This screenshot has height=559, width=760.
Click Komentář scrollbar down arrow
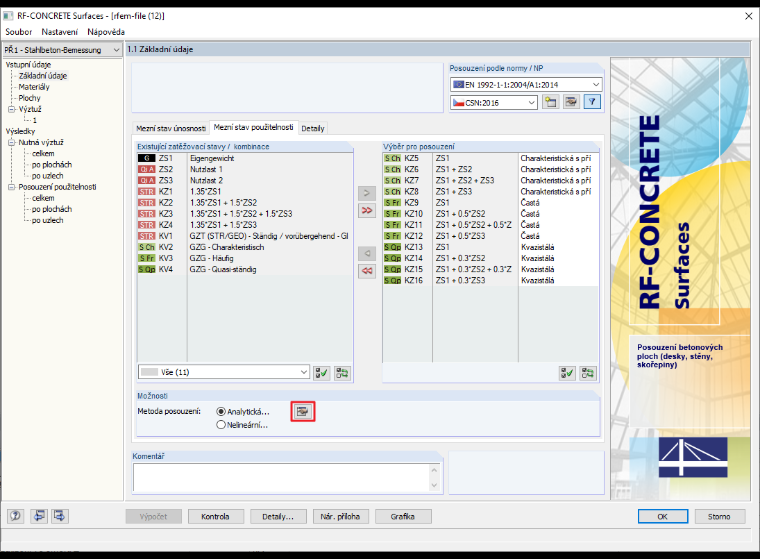(x=434, y=485)
